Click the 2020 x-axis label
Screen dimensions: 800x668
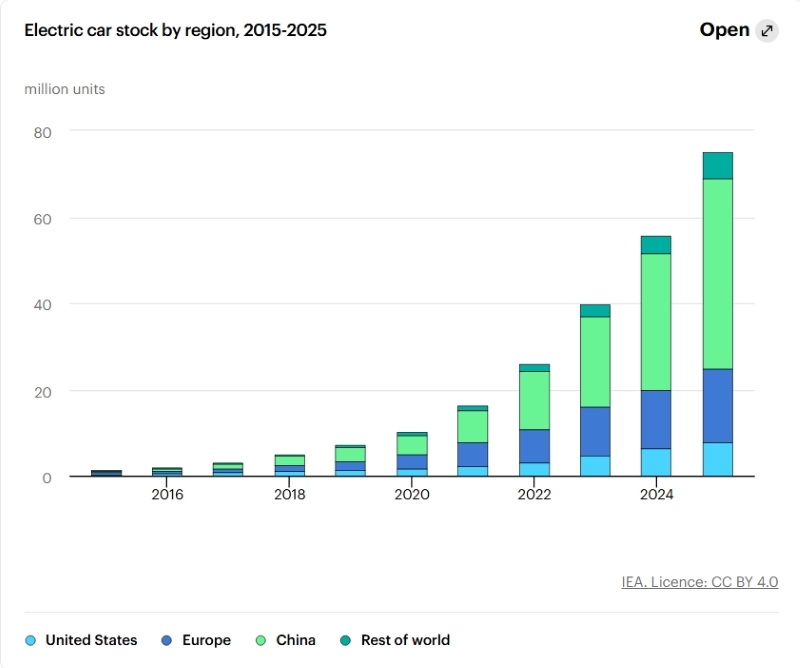click(x=412, y=494)
